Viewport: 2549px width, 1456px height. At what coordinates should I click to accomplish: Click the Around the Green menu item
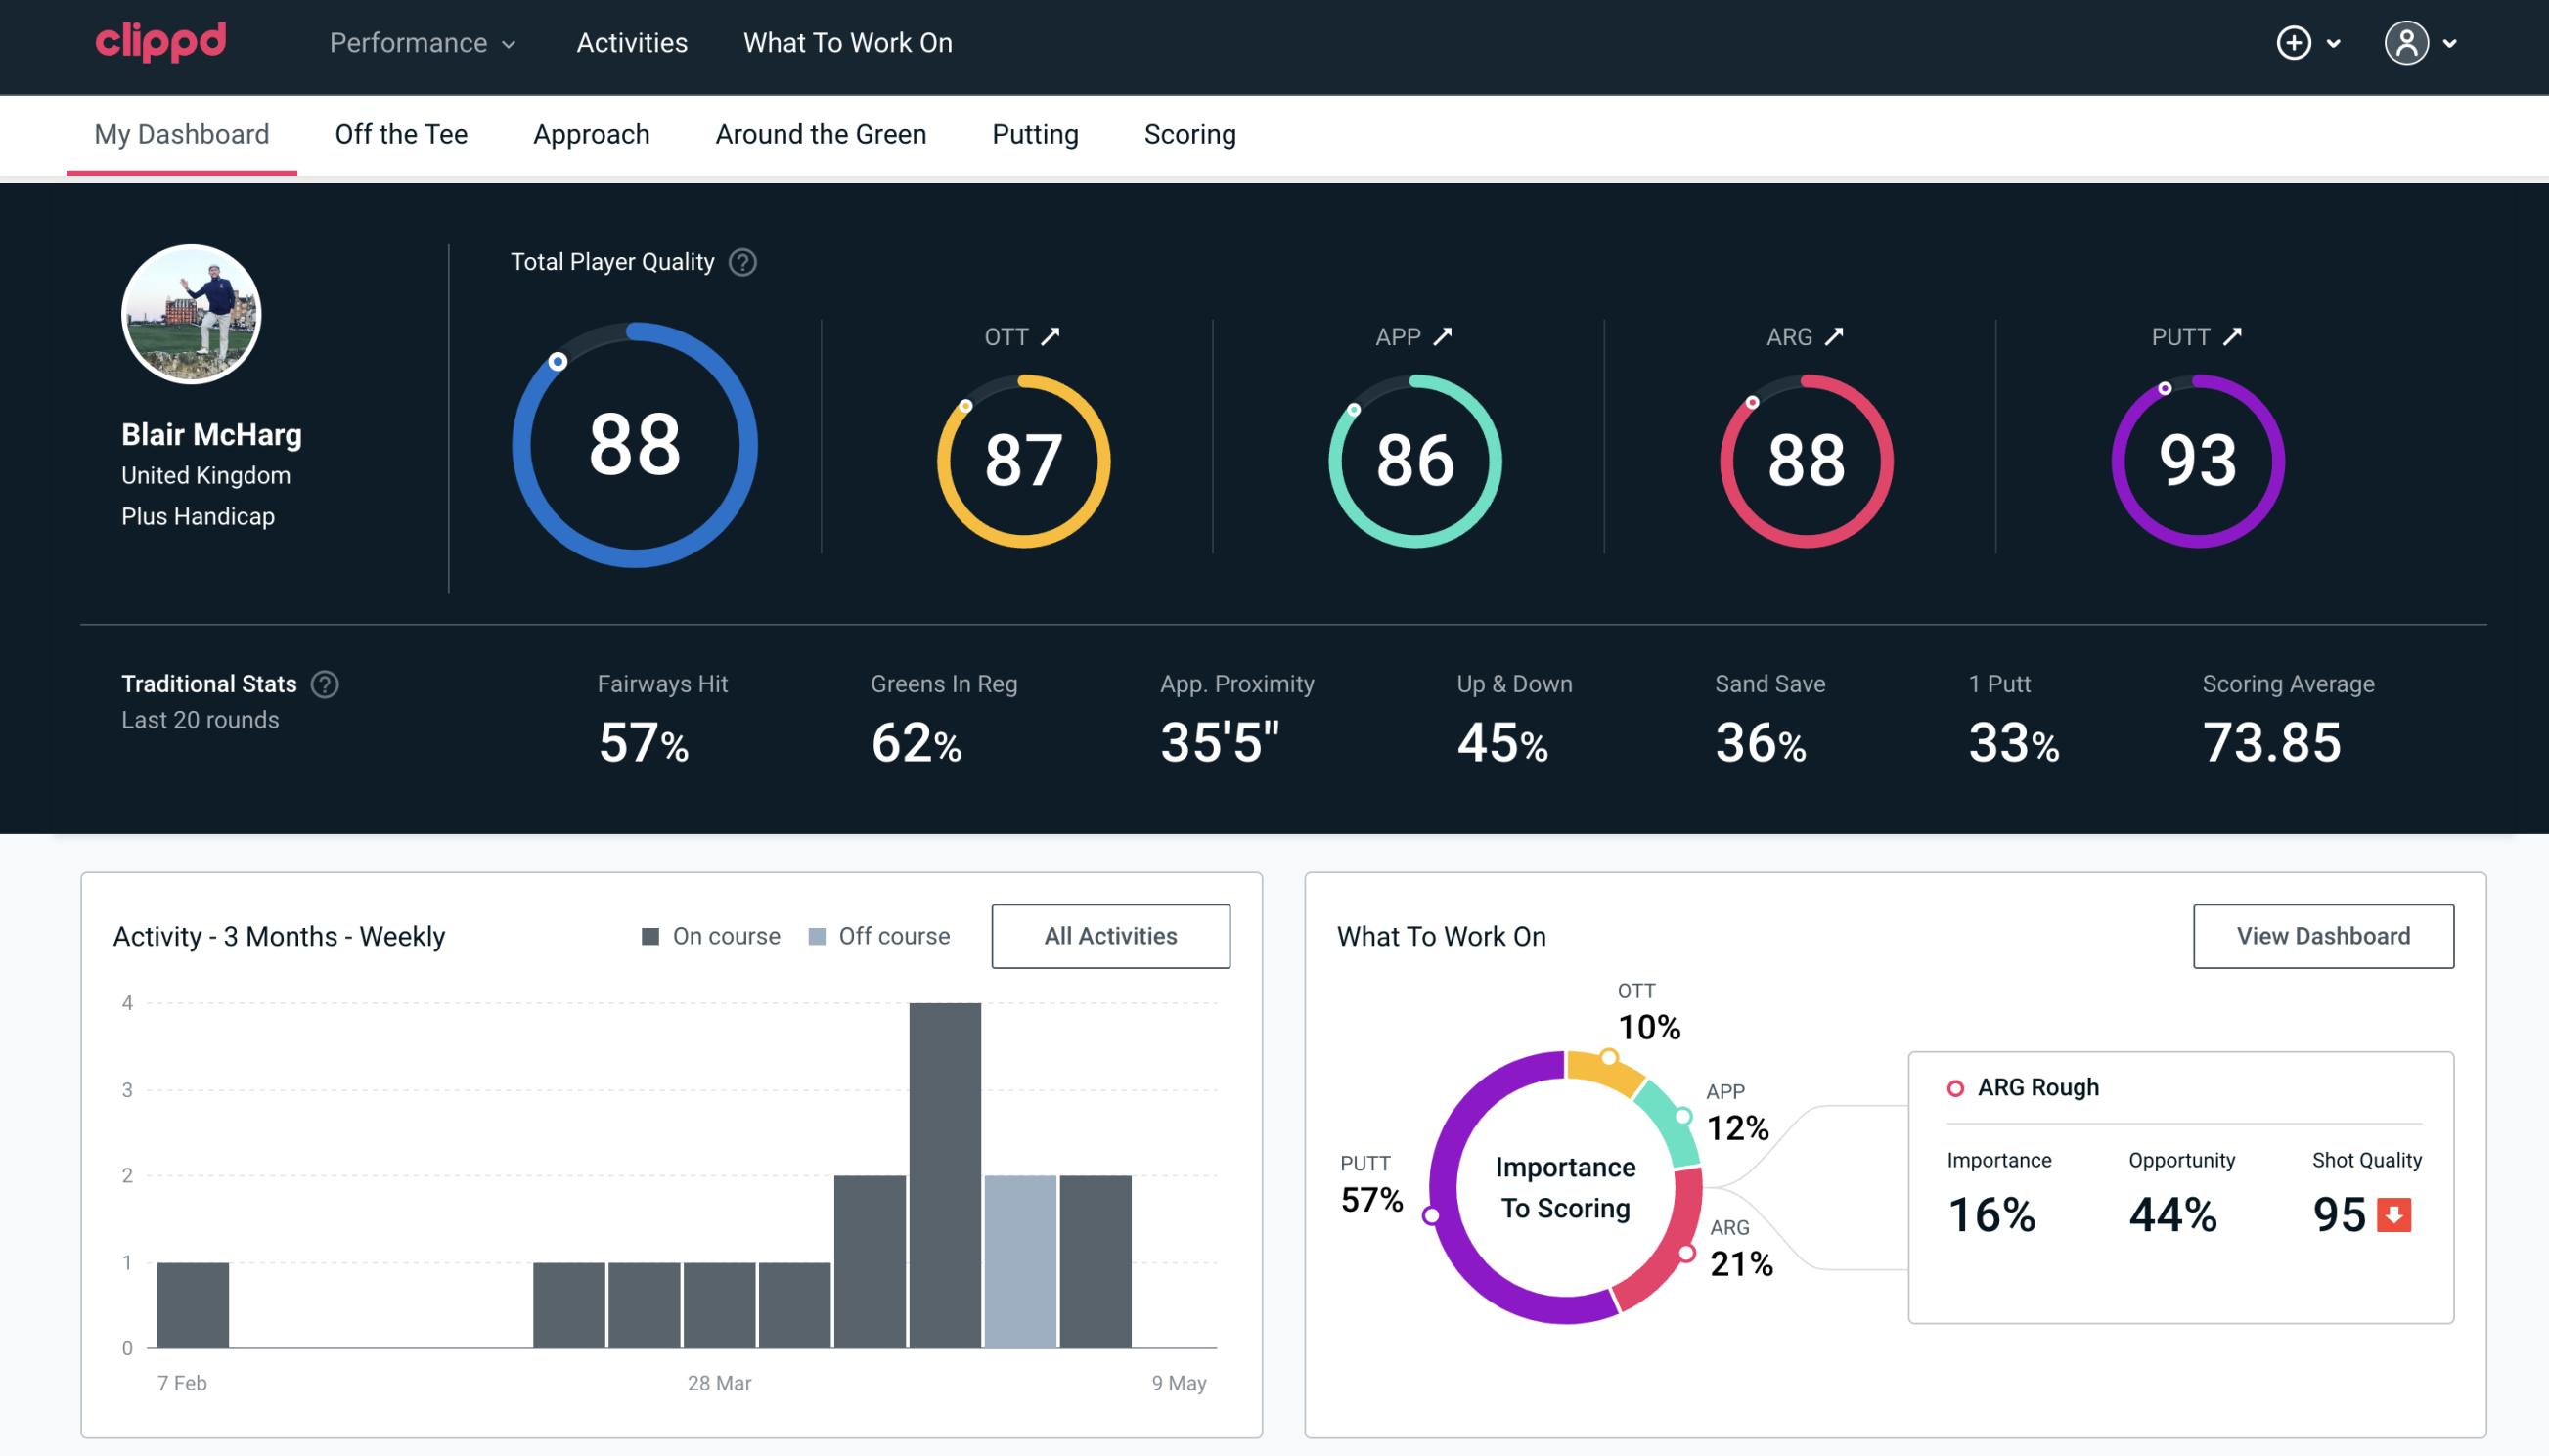click(820, 133)
